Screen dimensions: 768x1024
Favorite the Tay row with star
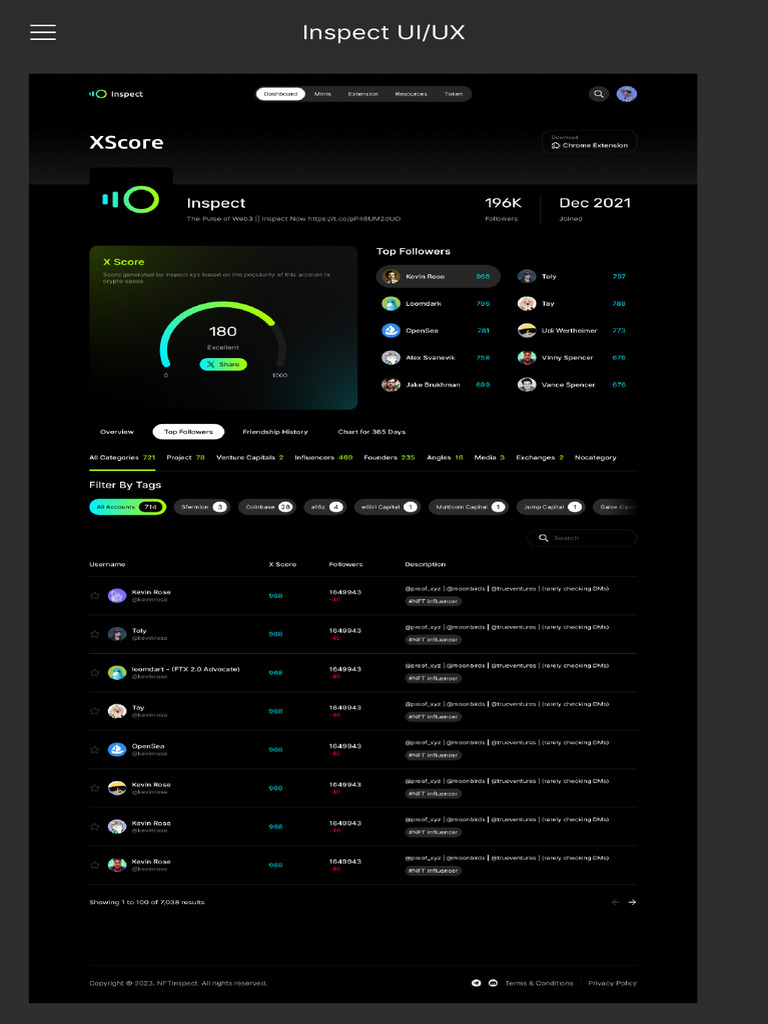[95, 711]
